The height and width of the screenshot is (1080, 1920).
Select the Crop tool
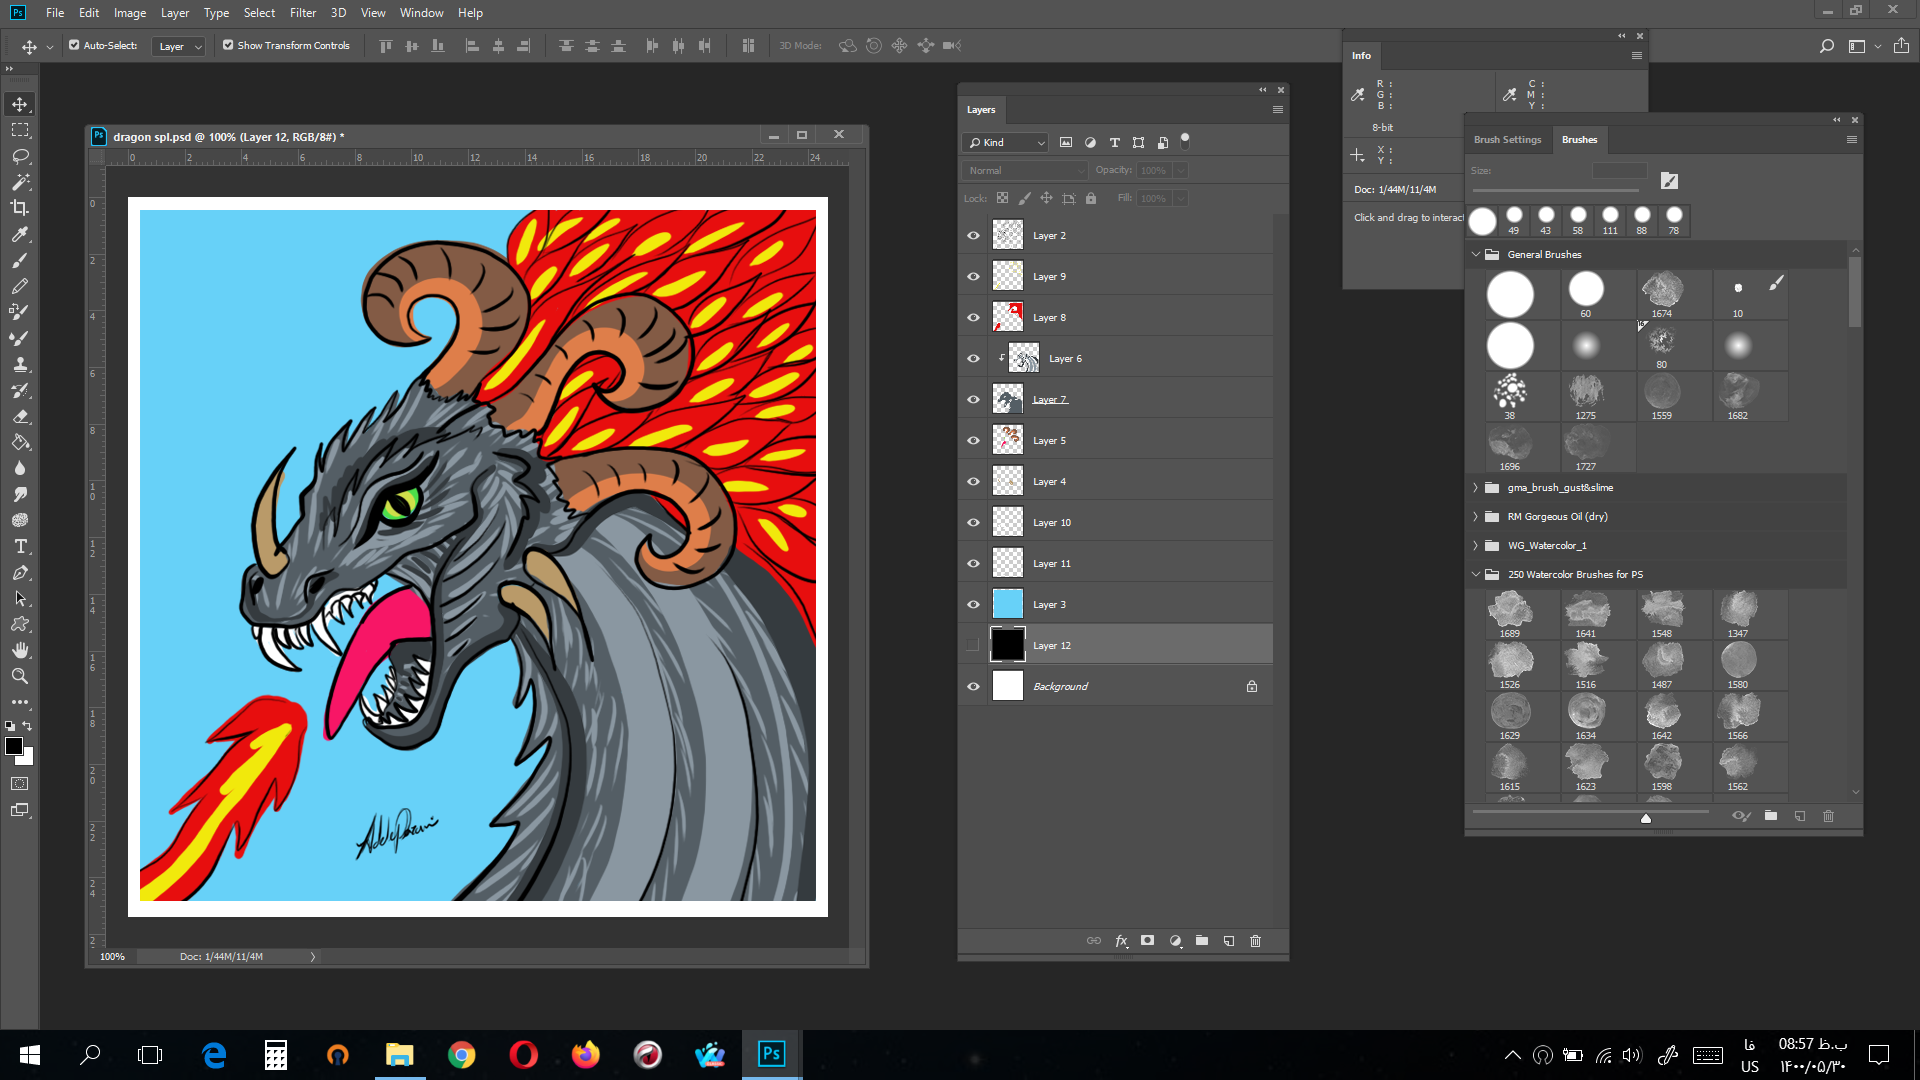click(x=20, y=208)
